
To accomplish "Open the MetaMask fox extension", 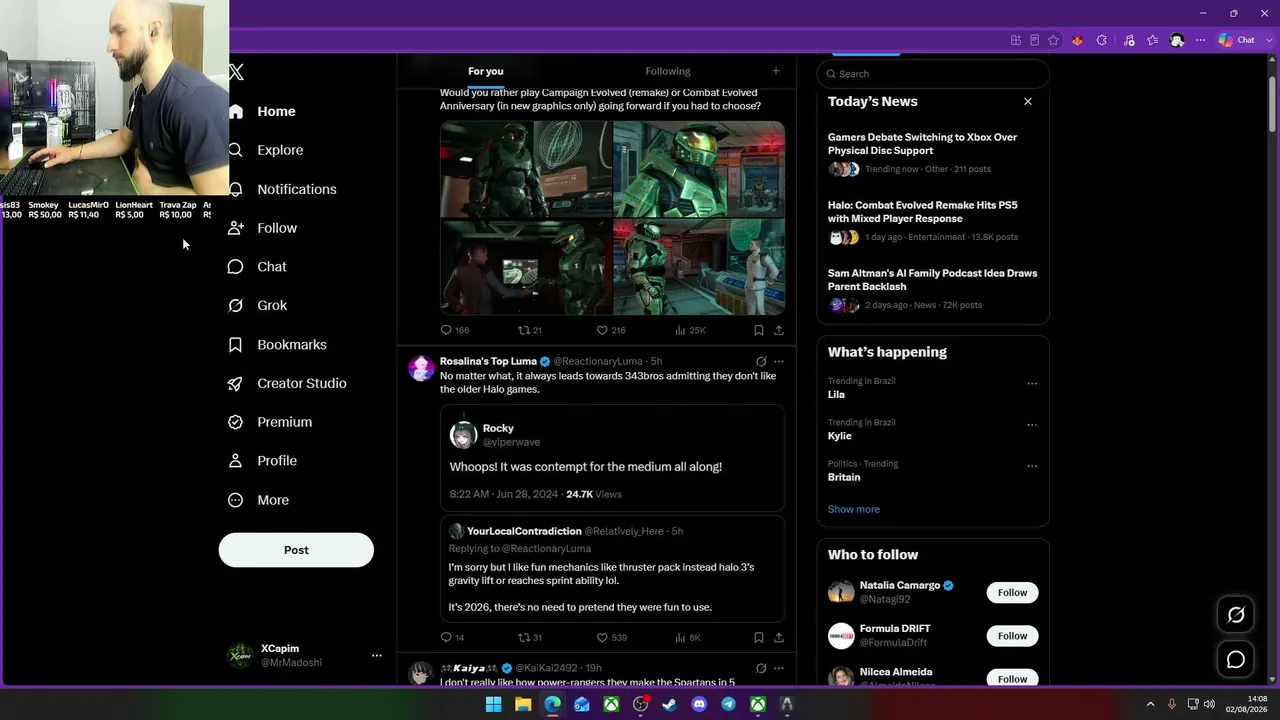I will (1077, 40).
